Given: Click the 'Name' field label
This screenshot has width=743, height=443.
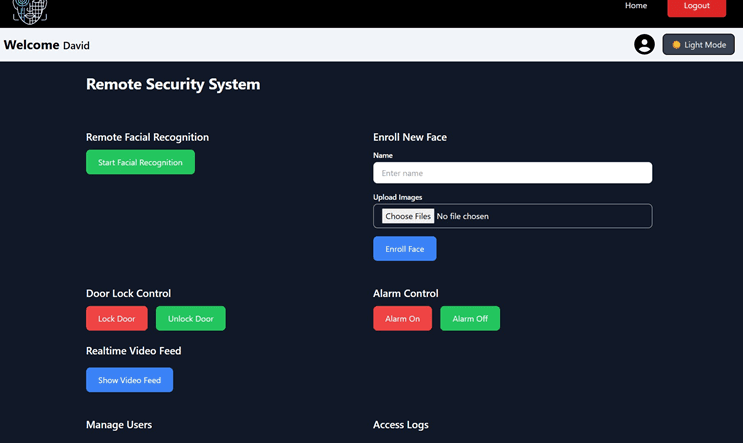Looking at the screenshot, I should pos(383,155).
